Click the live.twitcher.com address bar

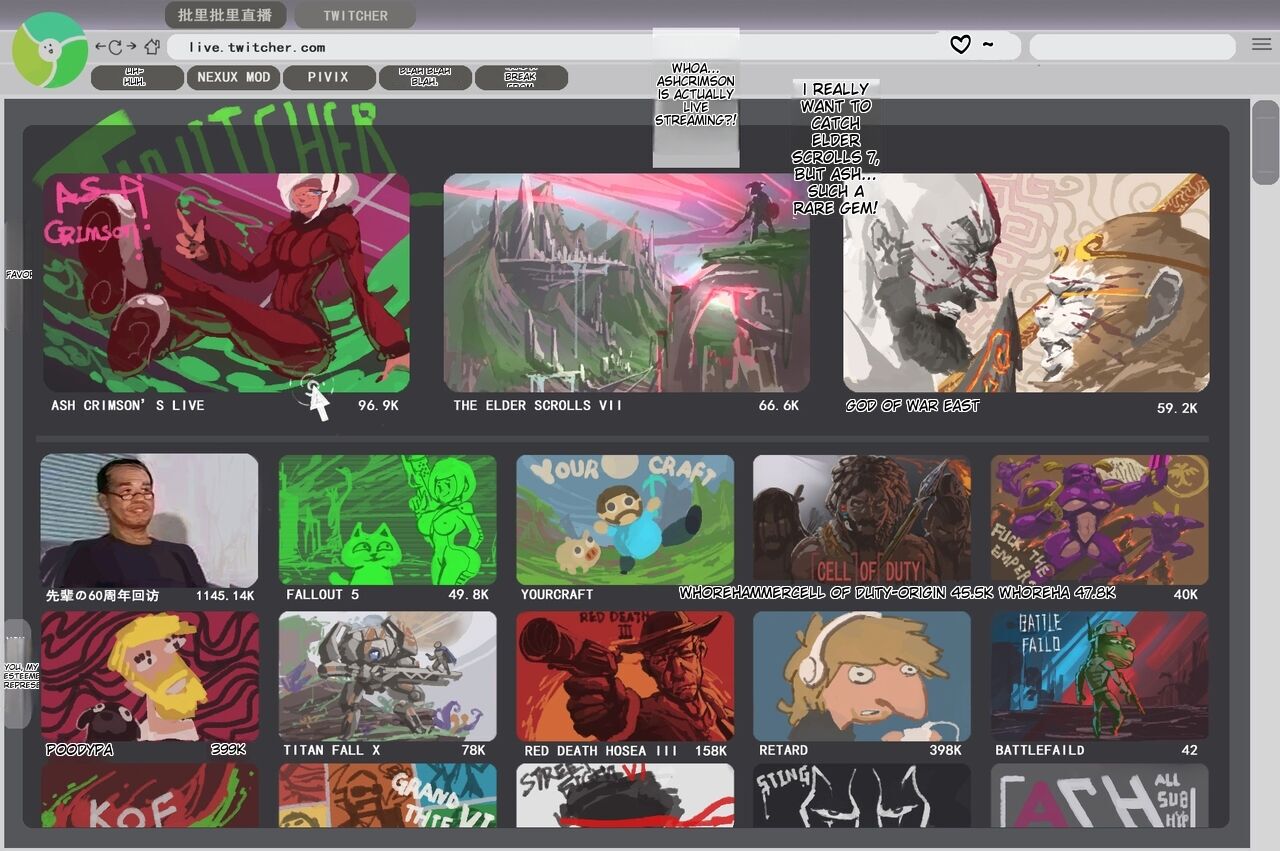click(x=550, y=47)
